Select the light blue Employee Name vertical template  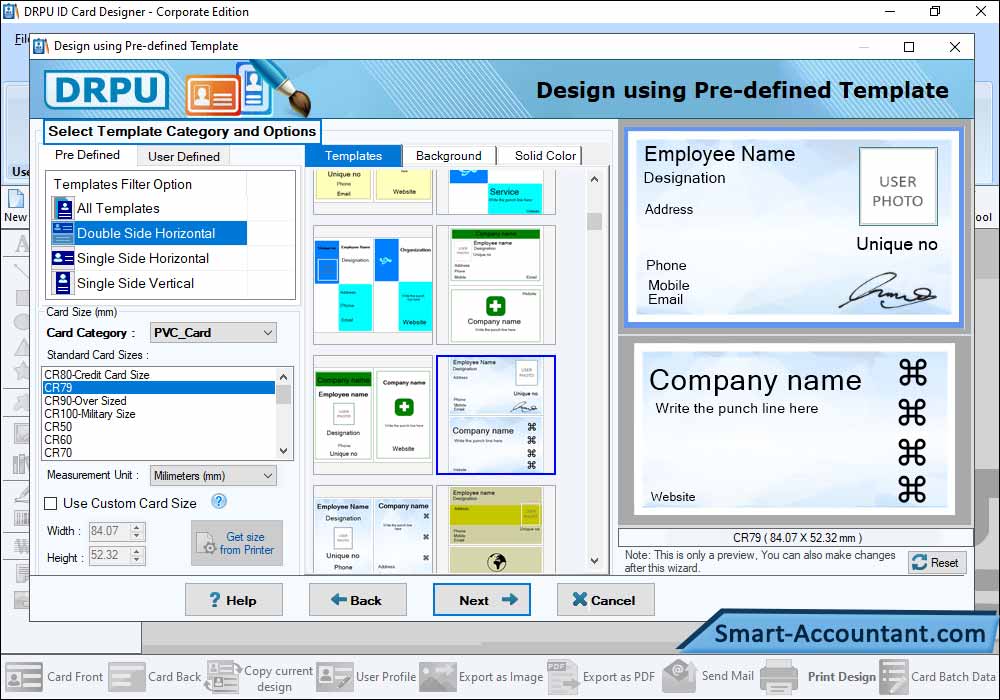pyautogui.click(x=373, y=529)
